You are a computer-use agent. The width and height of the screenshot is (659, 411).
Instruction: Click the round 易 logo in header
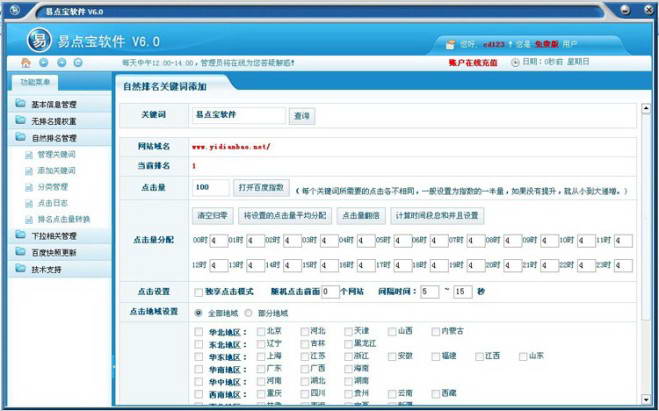(39, 41)
